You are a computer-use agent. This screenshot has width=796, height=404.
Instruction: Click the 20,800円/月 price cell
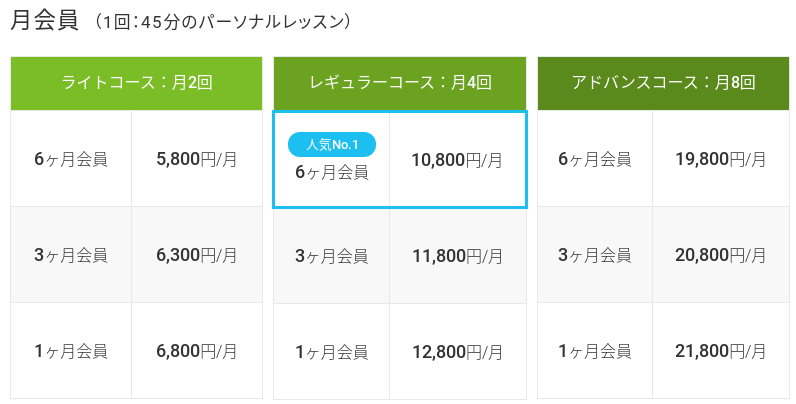pyautogui.click(x=721, y=255)
